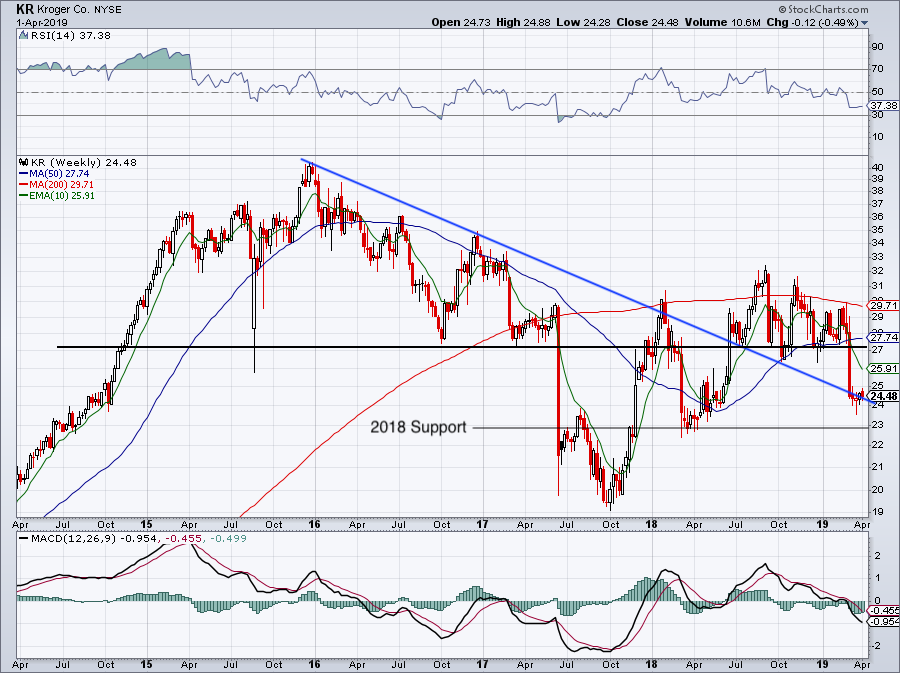Click the KR ticker symbol in the header
This screenshot has width=900, height=673.
pyautogui.click(x=24, y=10)
